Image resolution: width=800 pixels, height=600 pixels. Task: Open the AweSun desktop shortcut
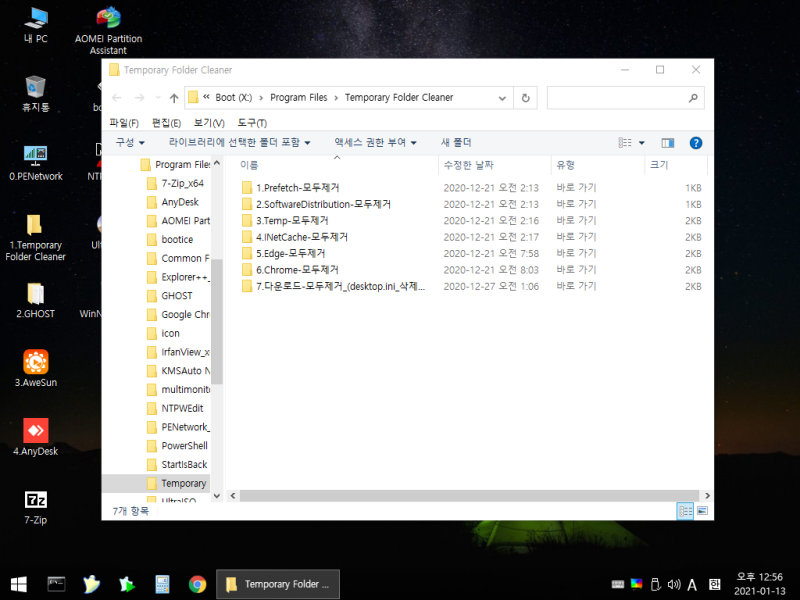(35, 363)
